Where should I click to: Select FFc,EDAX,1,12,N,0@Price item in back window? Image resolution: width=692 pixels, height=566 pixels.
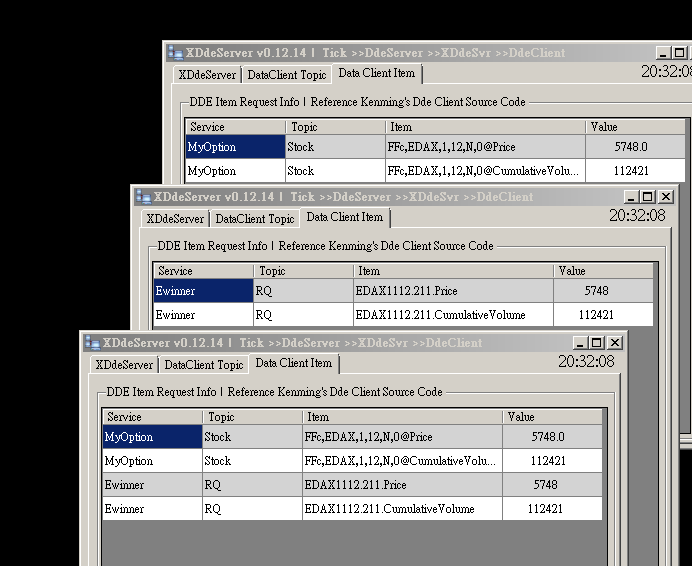pos(485,147)
